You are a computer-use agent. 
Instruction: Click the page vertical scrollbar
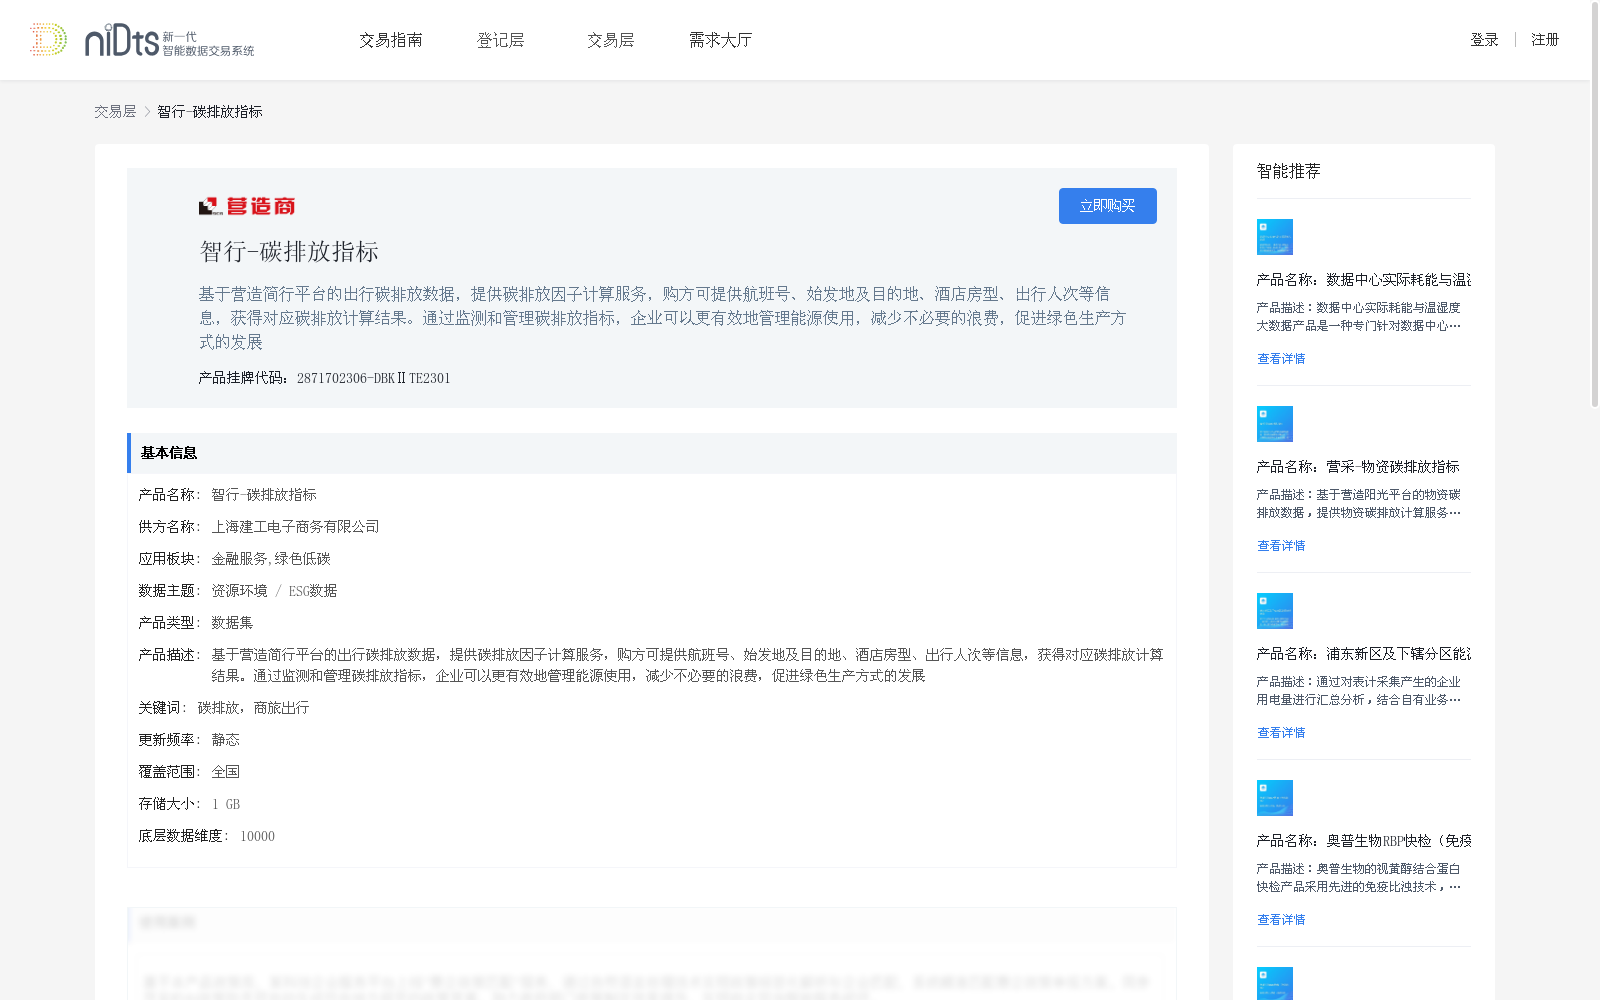[x=1595, y=205]
